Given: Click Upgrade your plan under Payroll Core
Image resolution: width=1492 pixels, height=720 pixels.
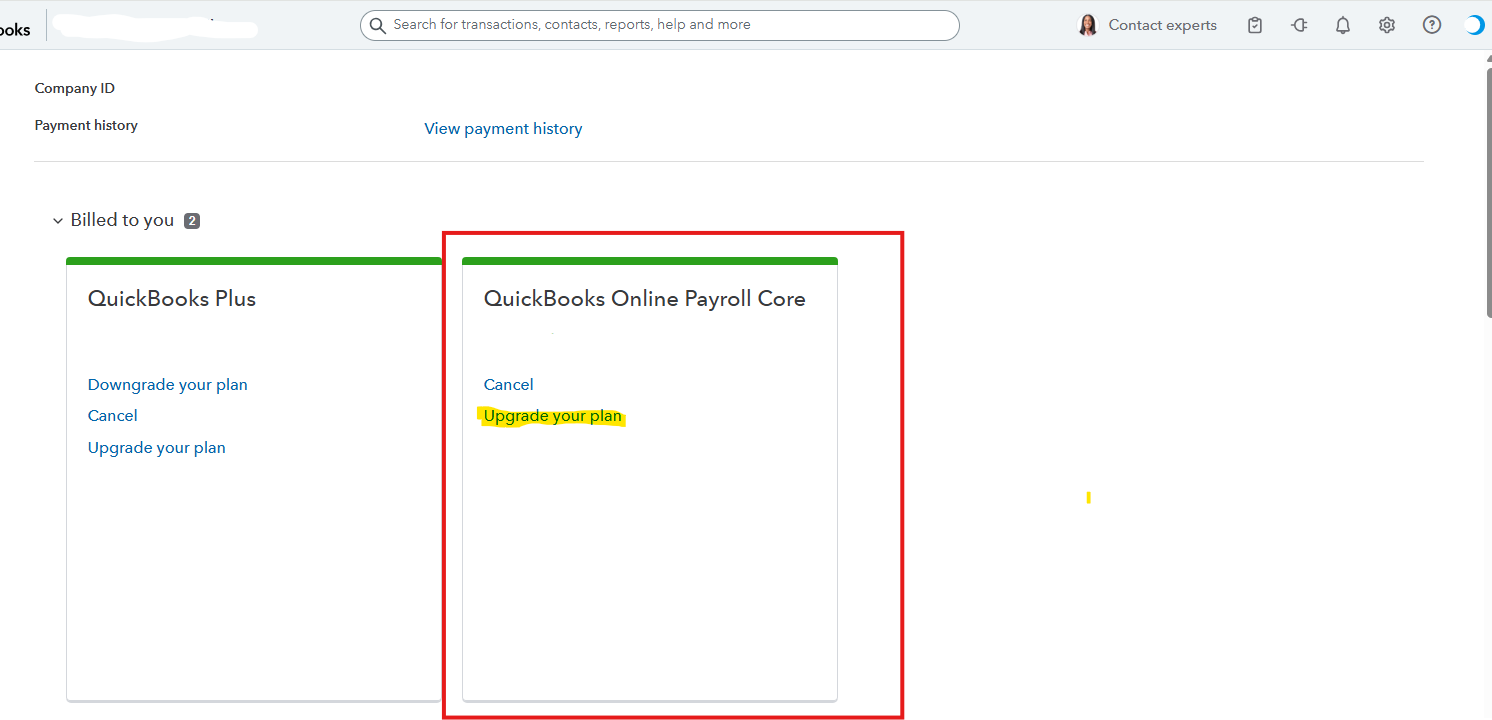Looking at the screenshot, I should click(x=553, y=416).
